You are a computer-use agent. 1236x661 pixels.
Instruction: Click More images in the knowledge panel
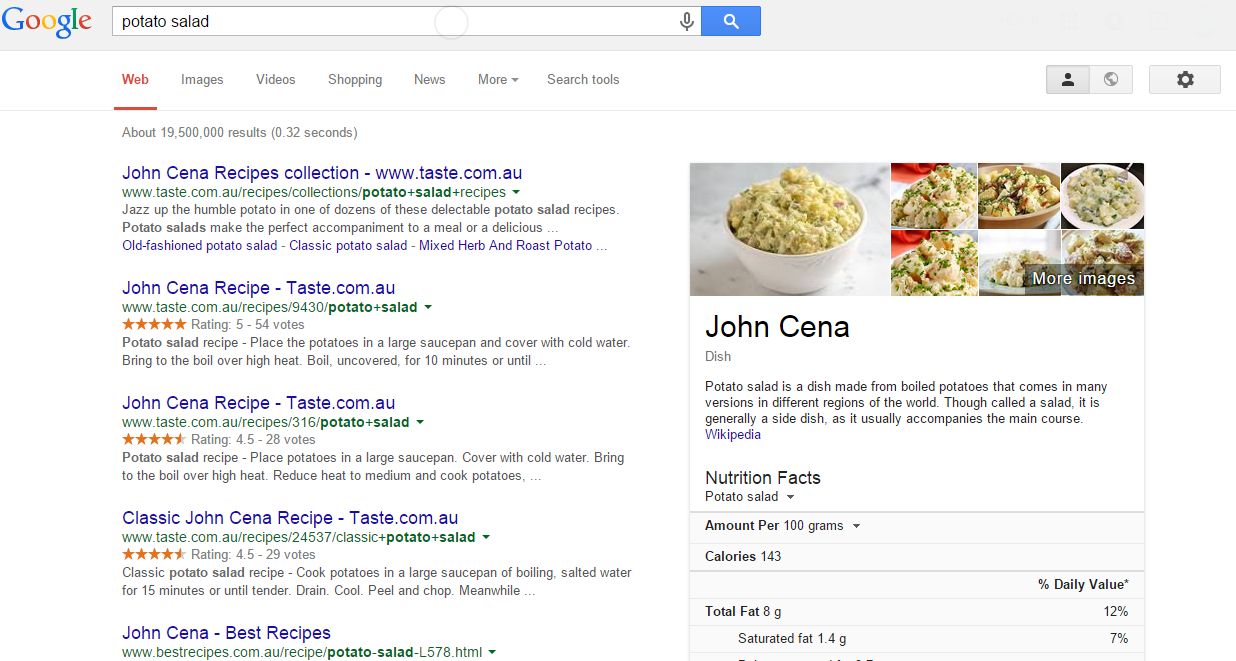(x=1085, y=279)
